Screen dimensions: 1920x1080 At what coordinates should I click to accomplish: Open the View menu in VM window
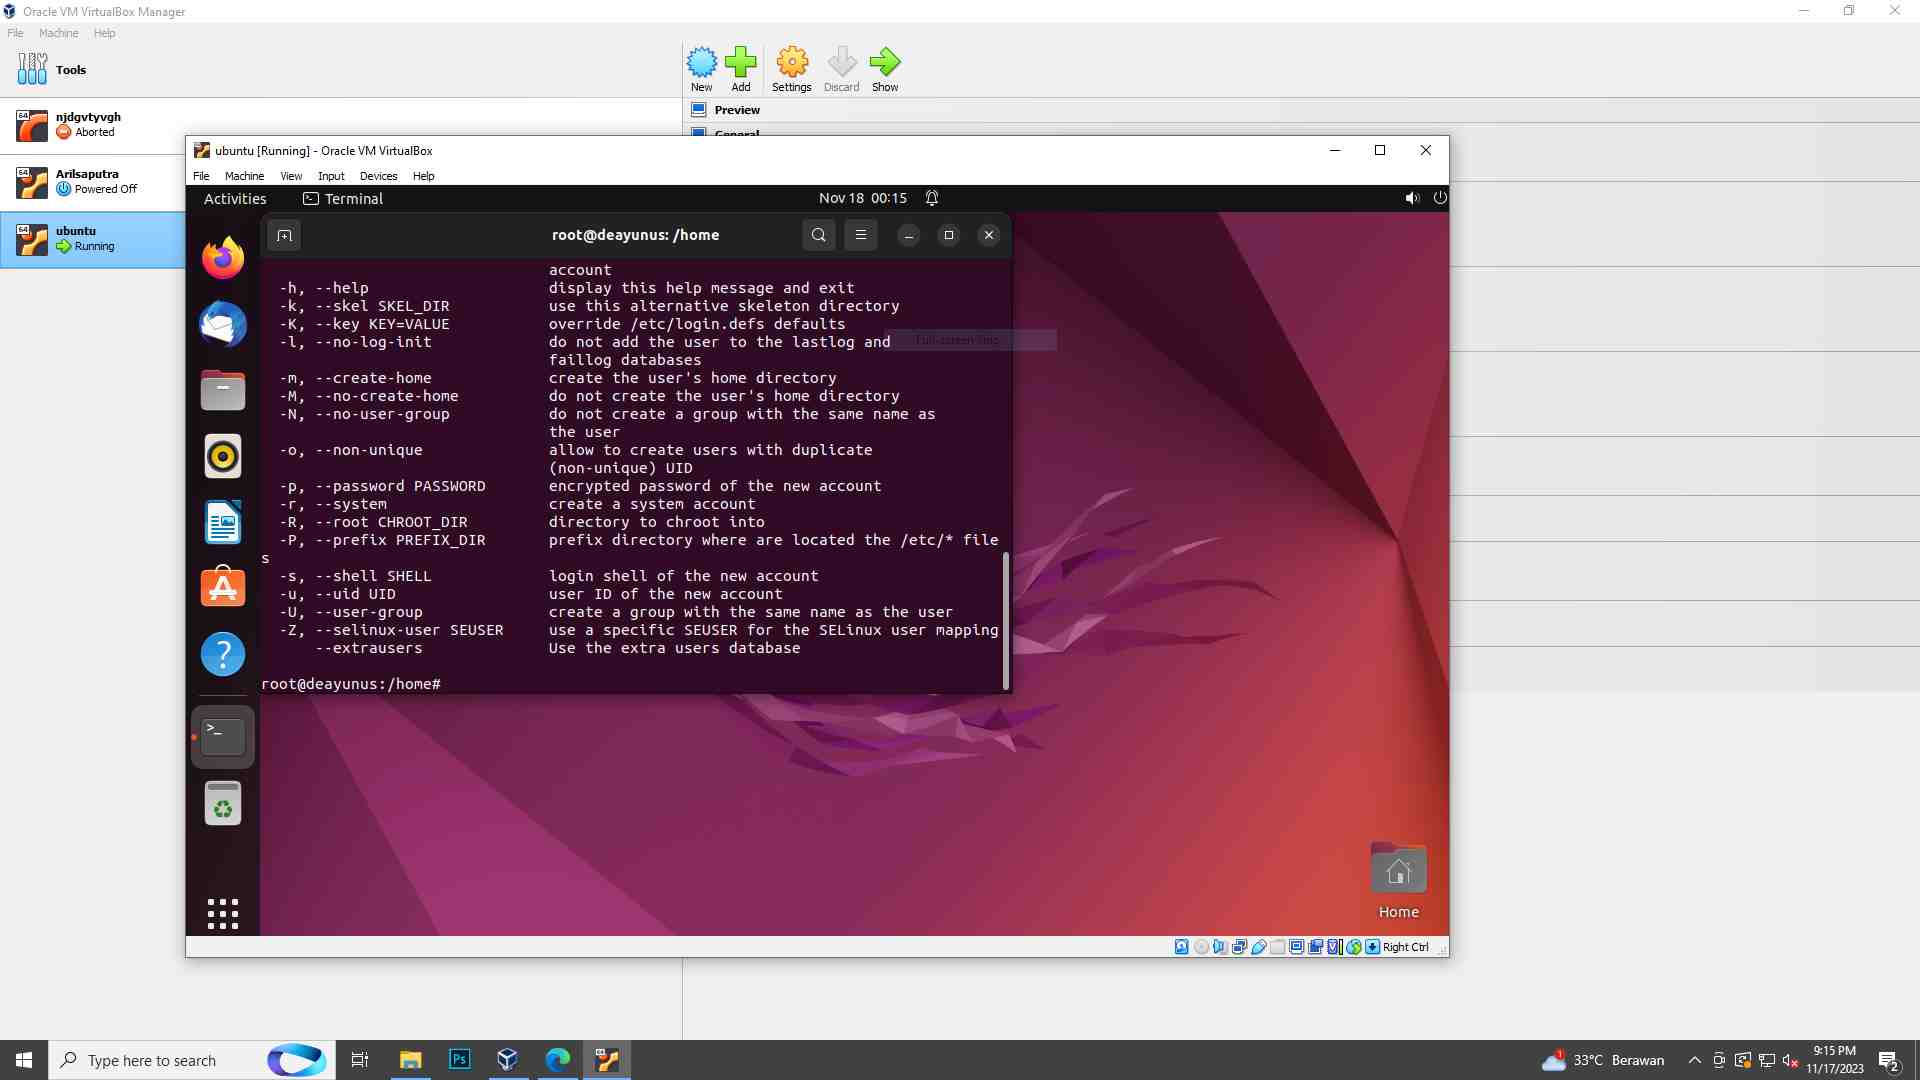[x=291, y=176]
